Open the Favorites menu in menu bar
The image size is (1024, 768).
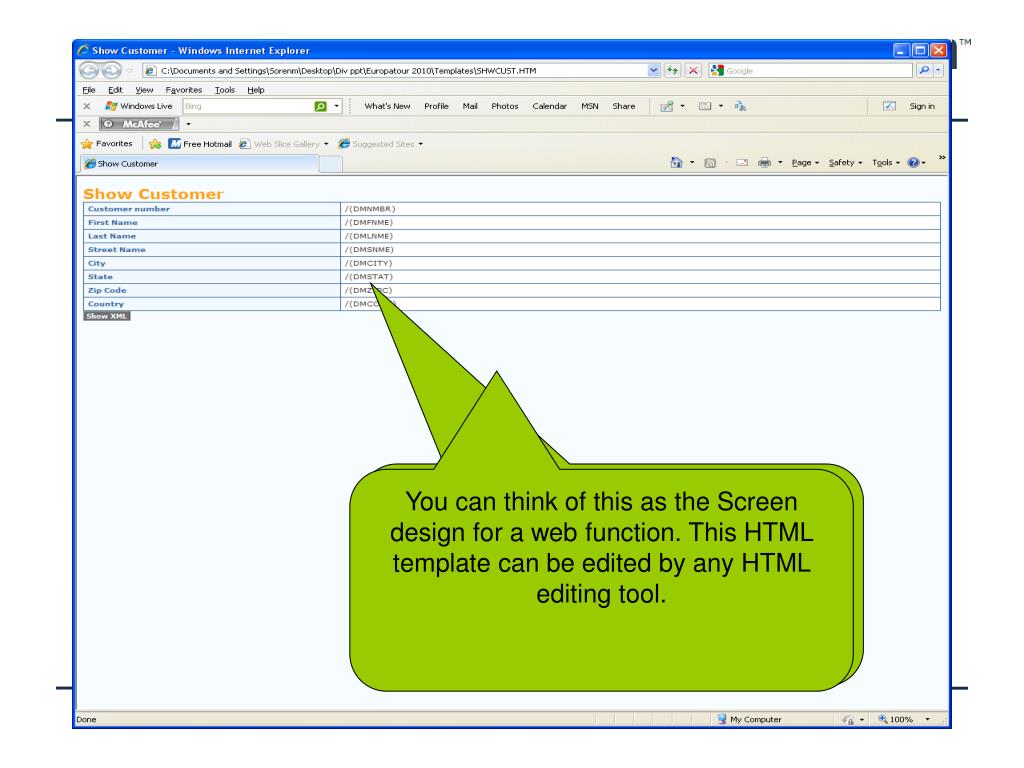[x=184, y=90]
